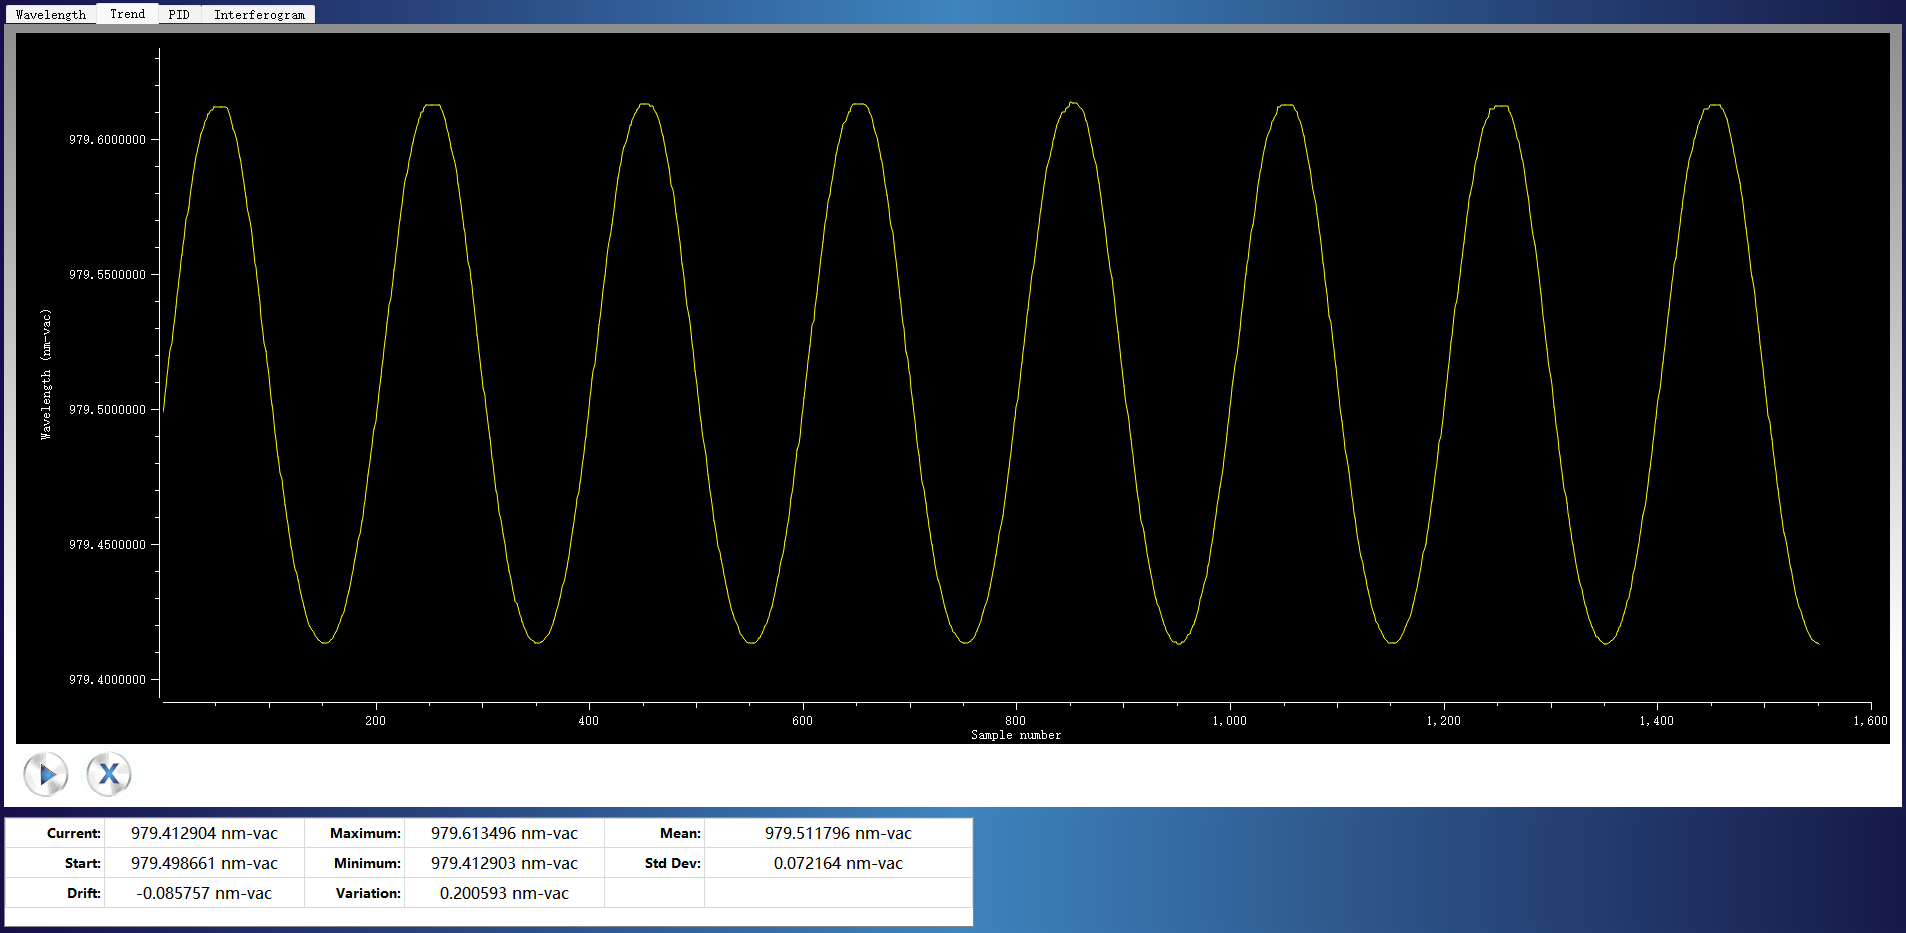
Task: Click the 979.4000000 y-axis tick label
Action: tap(107, 680)
